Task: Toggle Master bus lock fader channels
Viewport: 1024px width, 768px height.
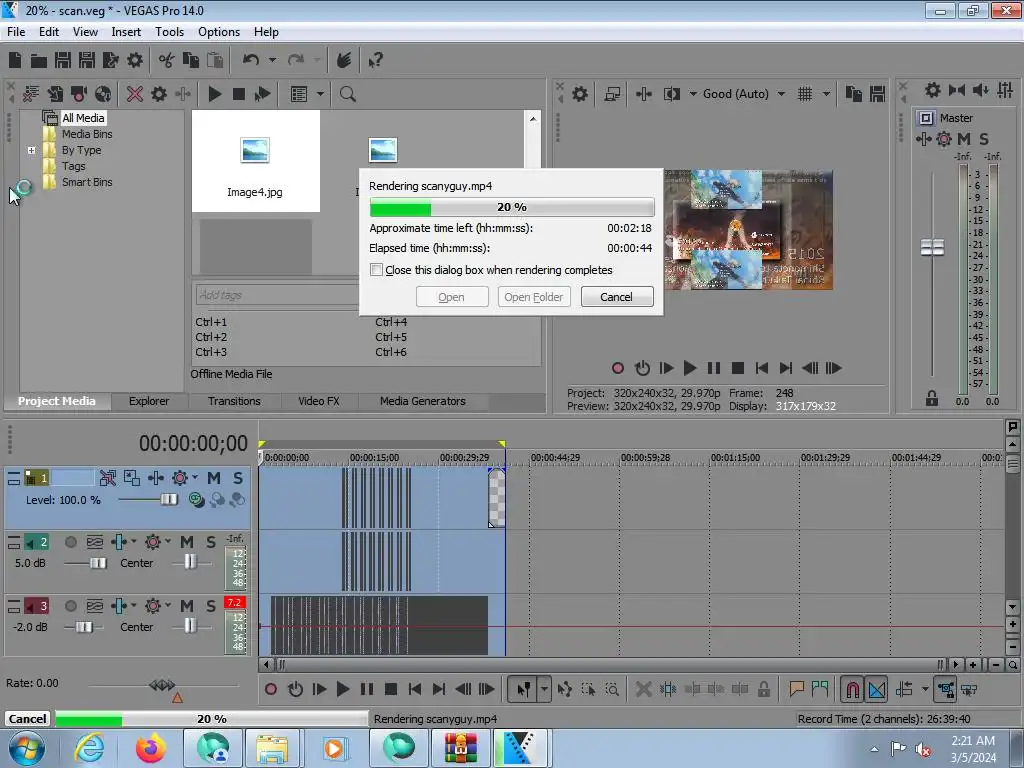Action: pyautogui.click(x=932, y=398)
